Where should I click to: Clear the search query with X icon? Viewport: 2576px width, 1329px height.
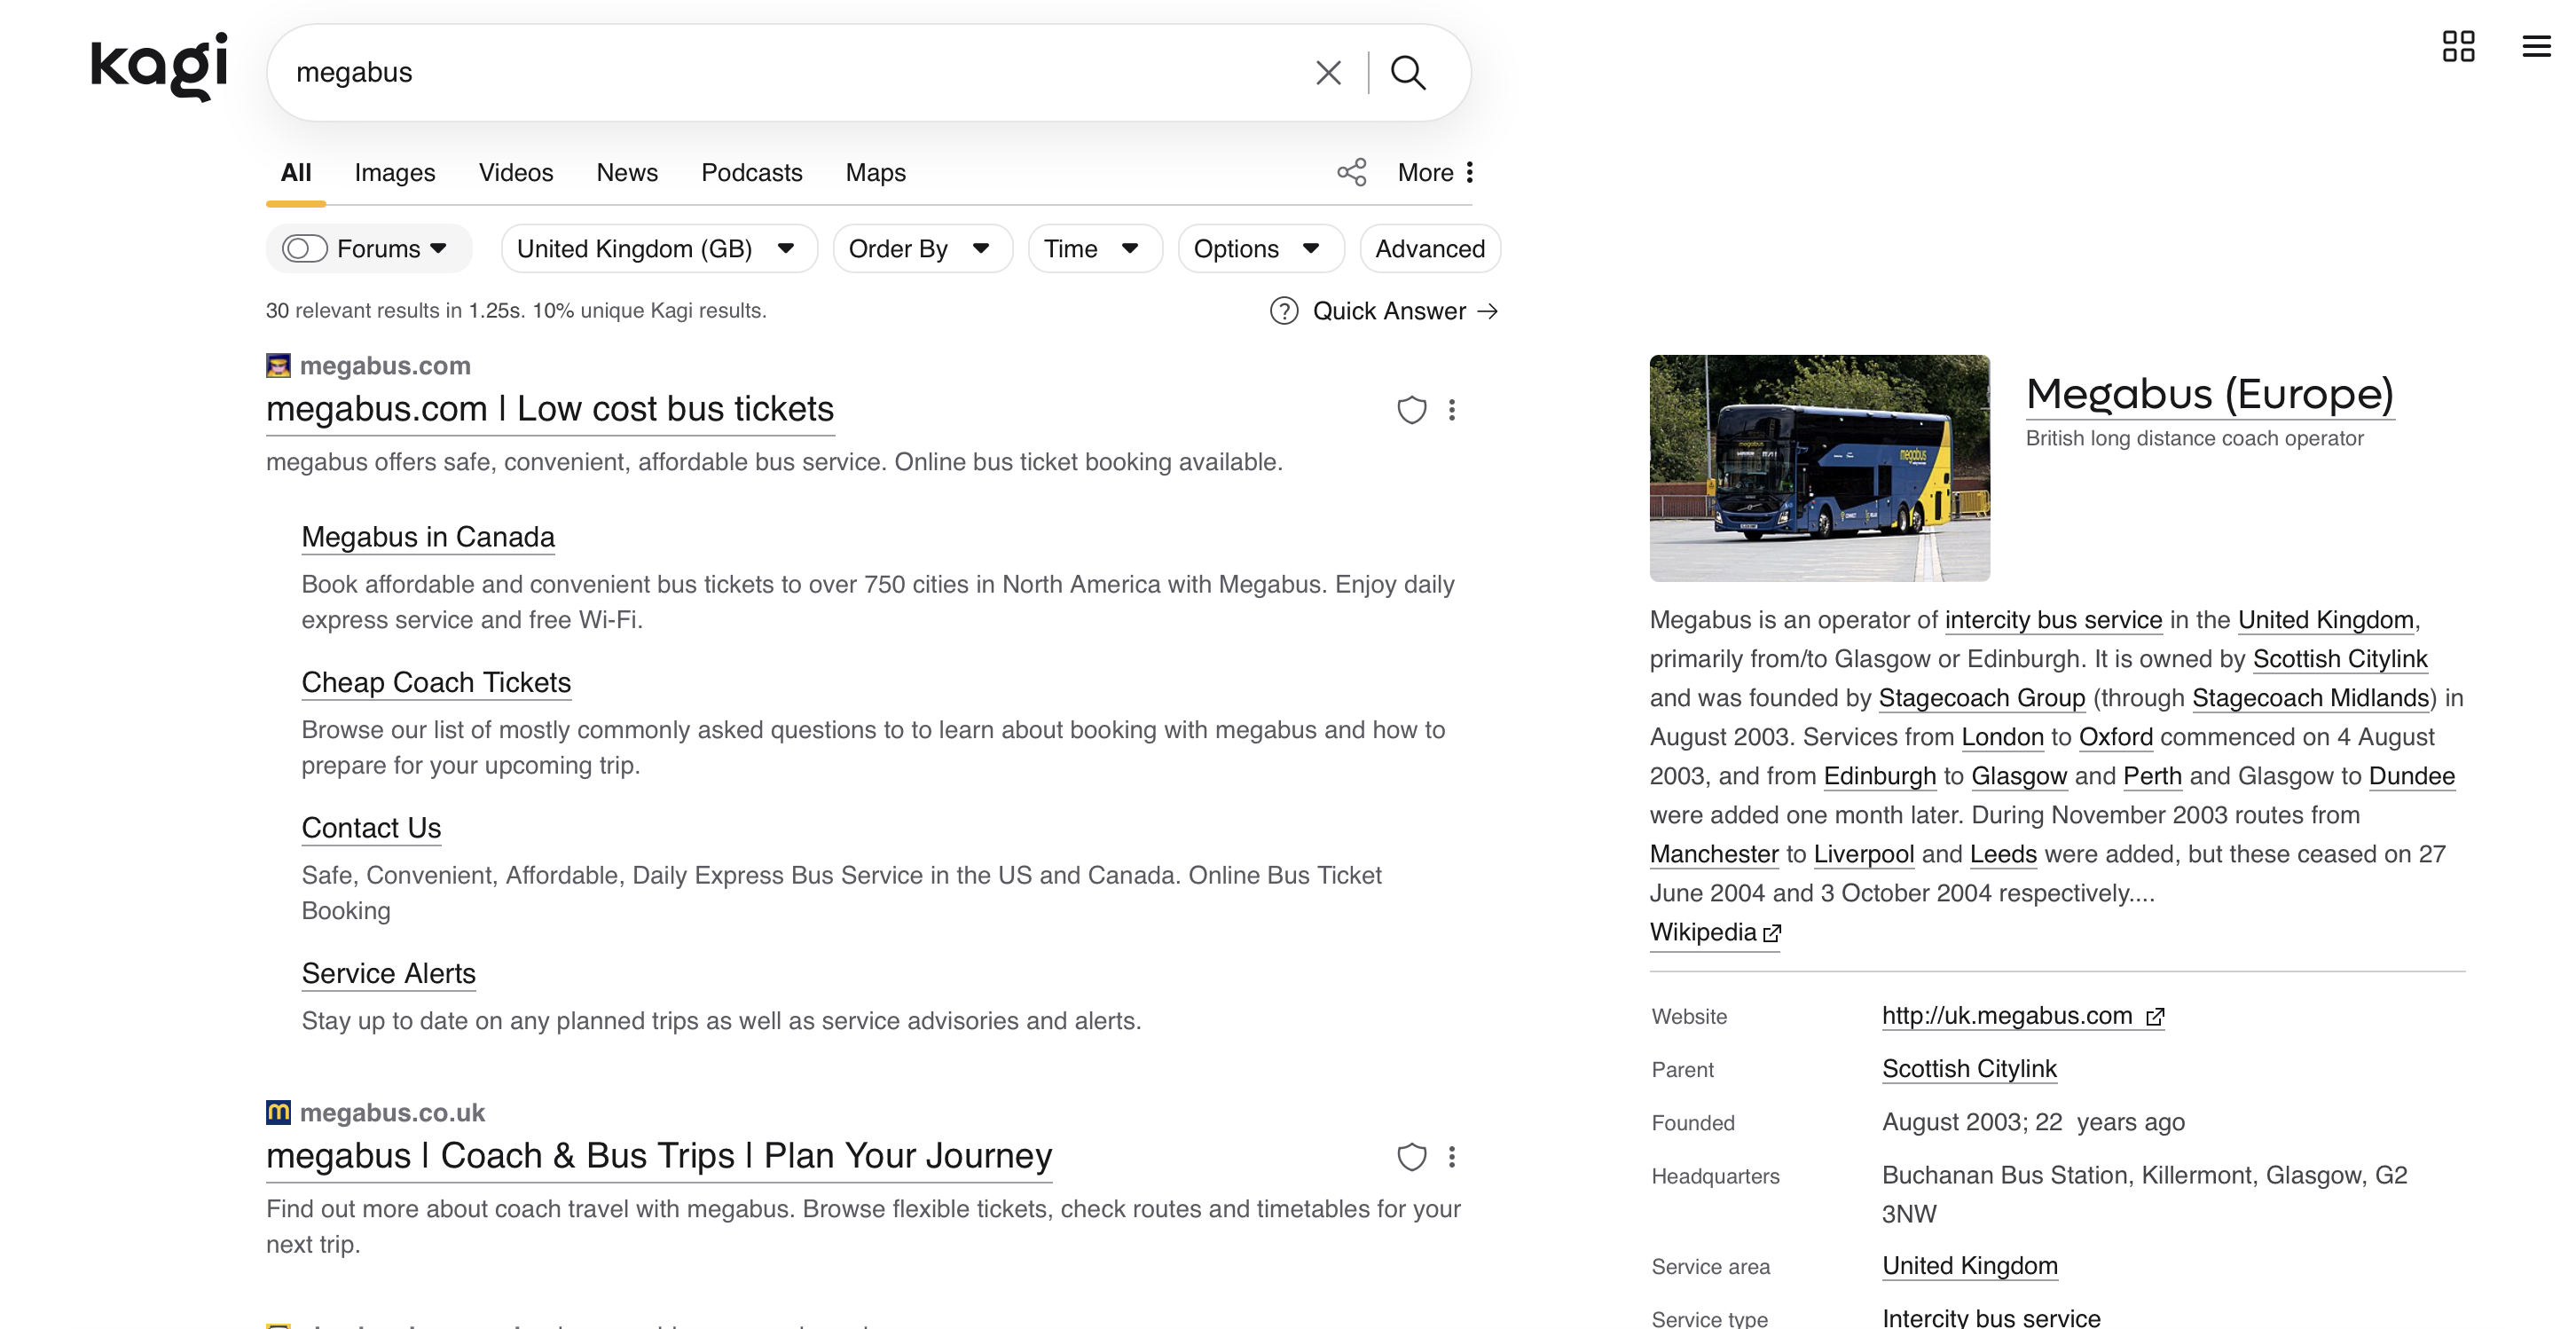click(1327, 72)
